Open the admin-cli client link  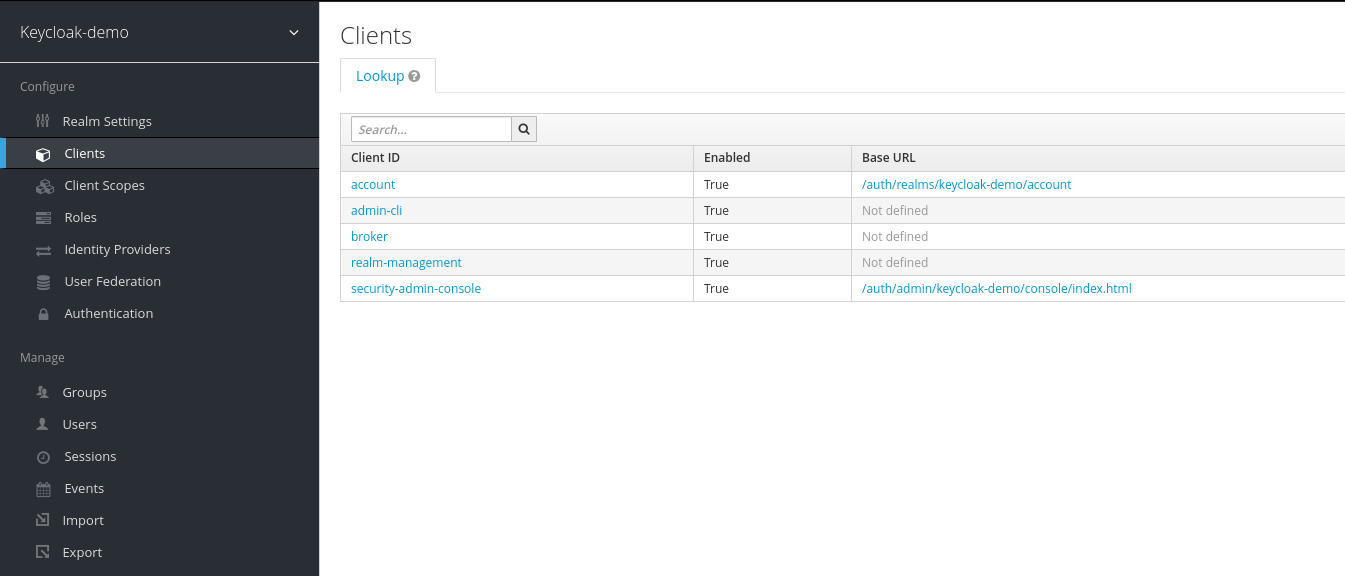pyautogui.click(x=376, y=211)
